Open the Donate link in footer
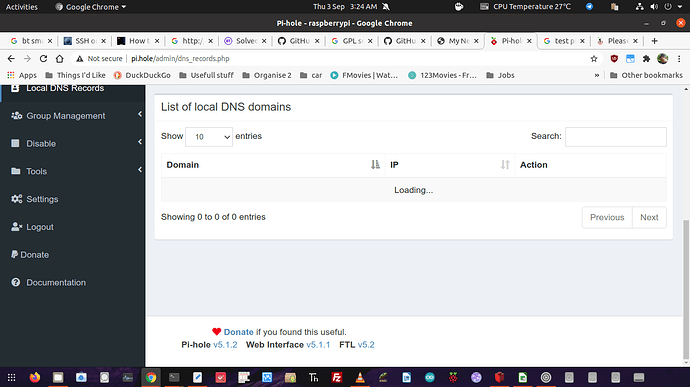The width and height of the screenshot is (690, 387). point(239,332)
